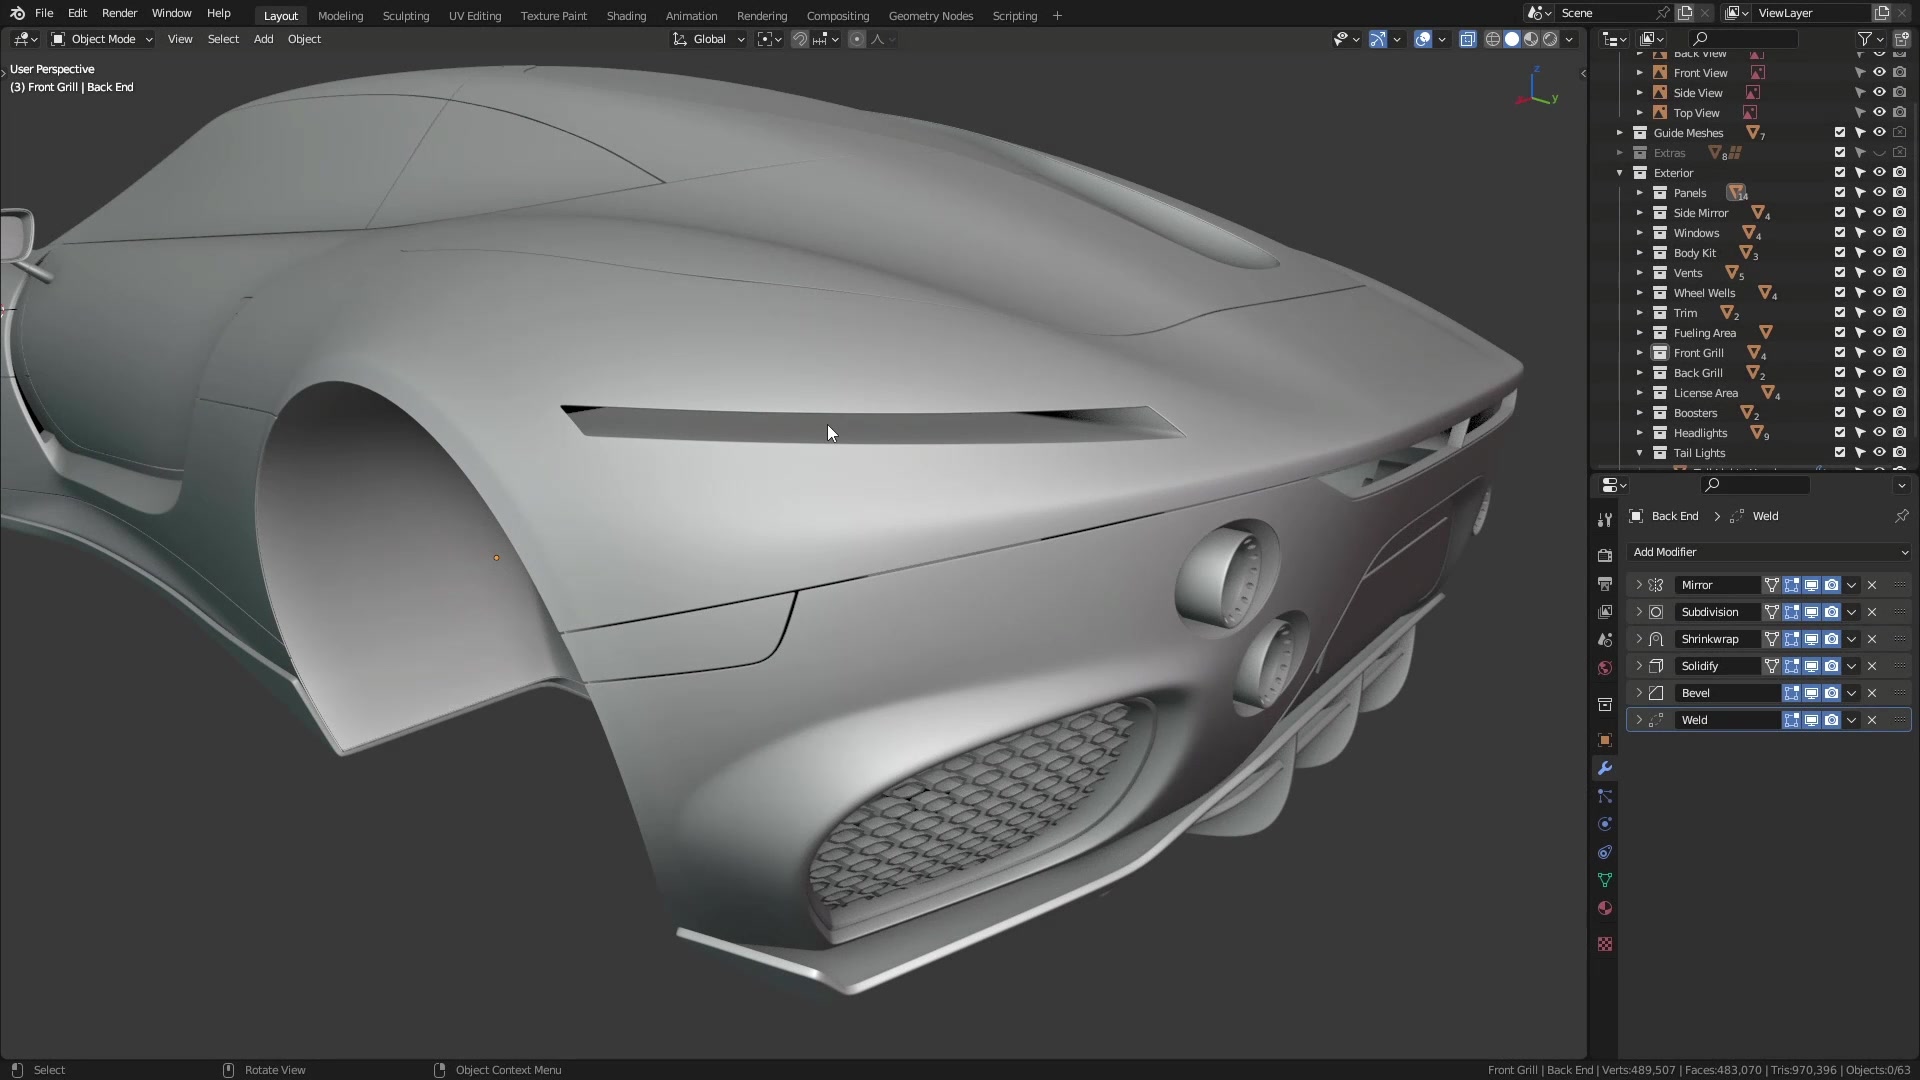Screen dimensions: 1920x1080
Task: Disable Boosters collection in renders
Action: (x=1899, y=412)
